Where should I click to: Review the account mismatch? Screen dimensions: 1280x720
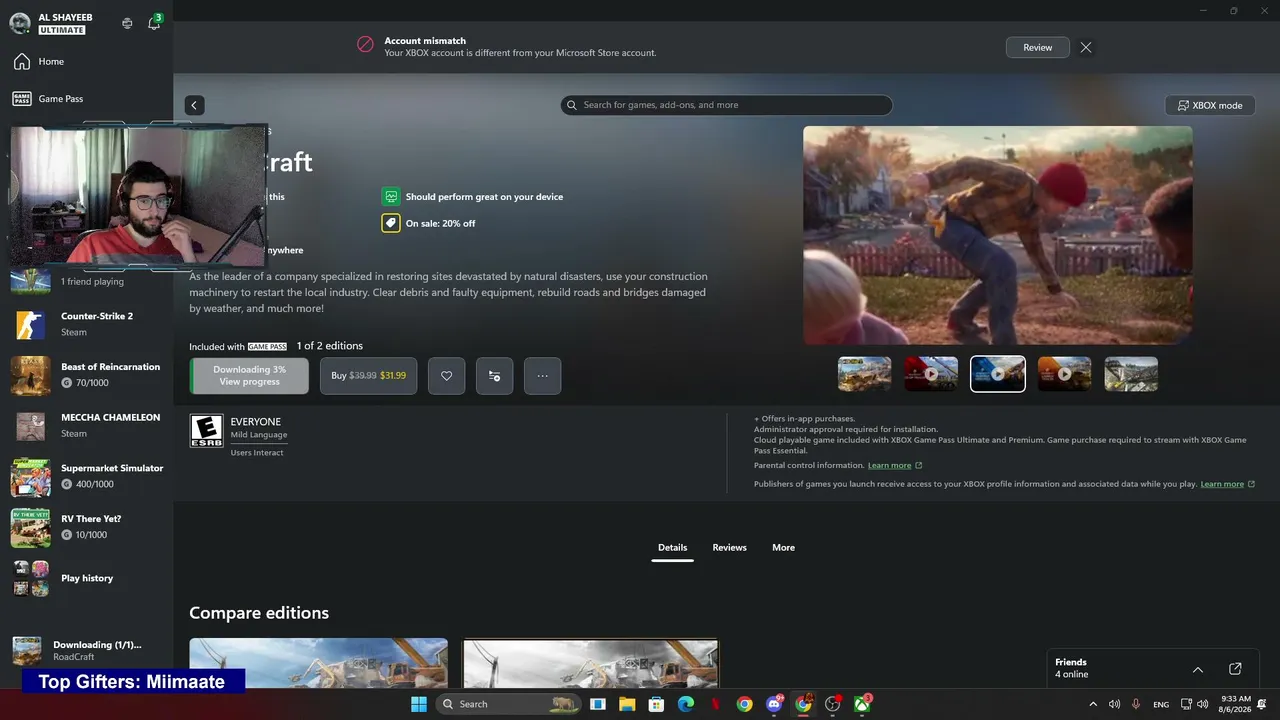coord(1038,47)
